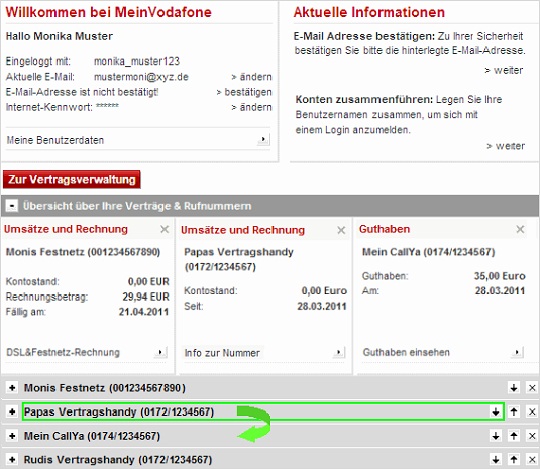Click arrow icon beside DSL&Festnetz-Rechnung
Viewport: 540px width, 469px height.
[160, 352]
